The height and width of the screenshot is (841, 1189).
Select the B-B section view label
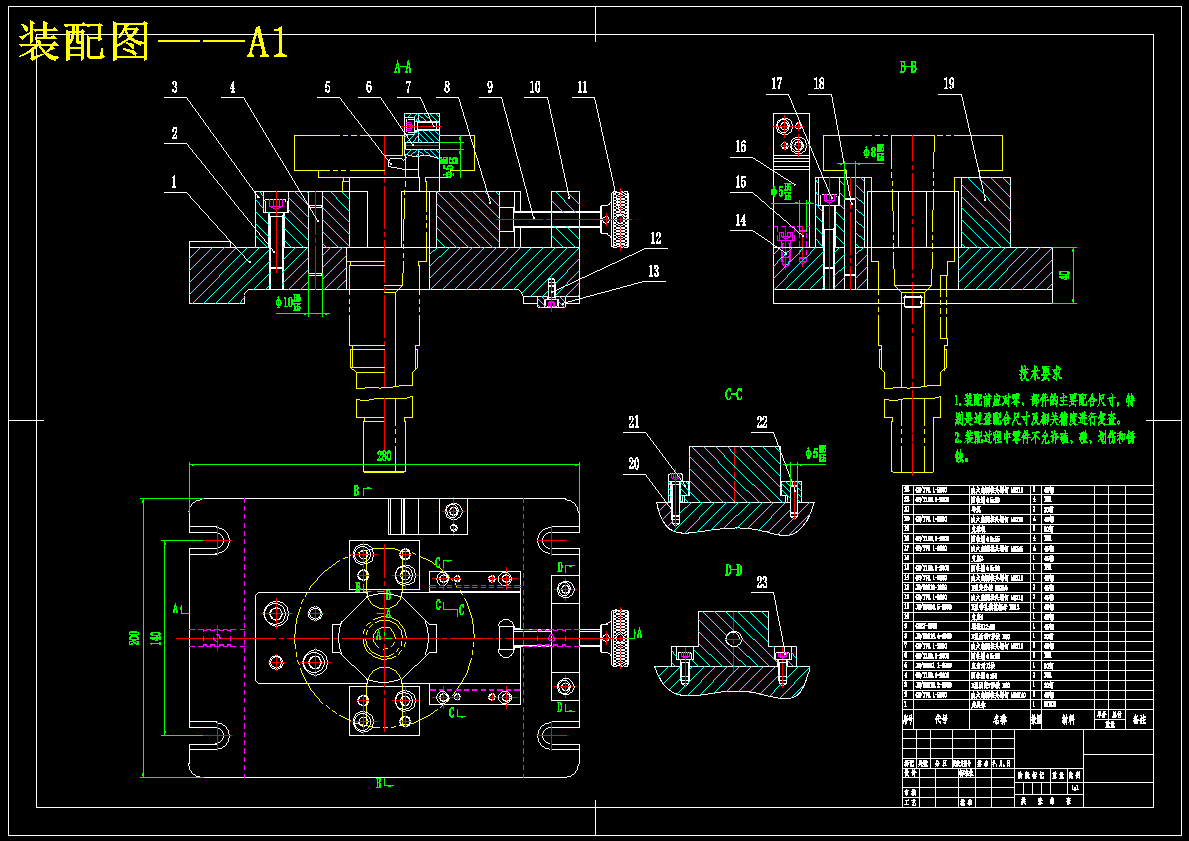pos(908,67)
